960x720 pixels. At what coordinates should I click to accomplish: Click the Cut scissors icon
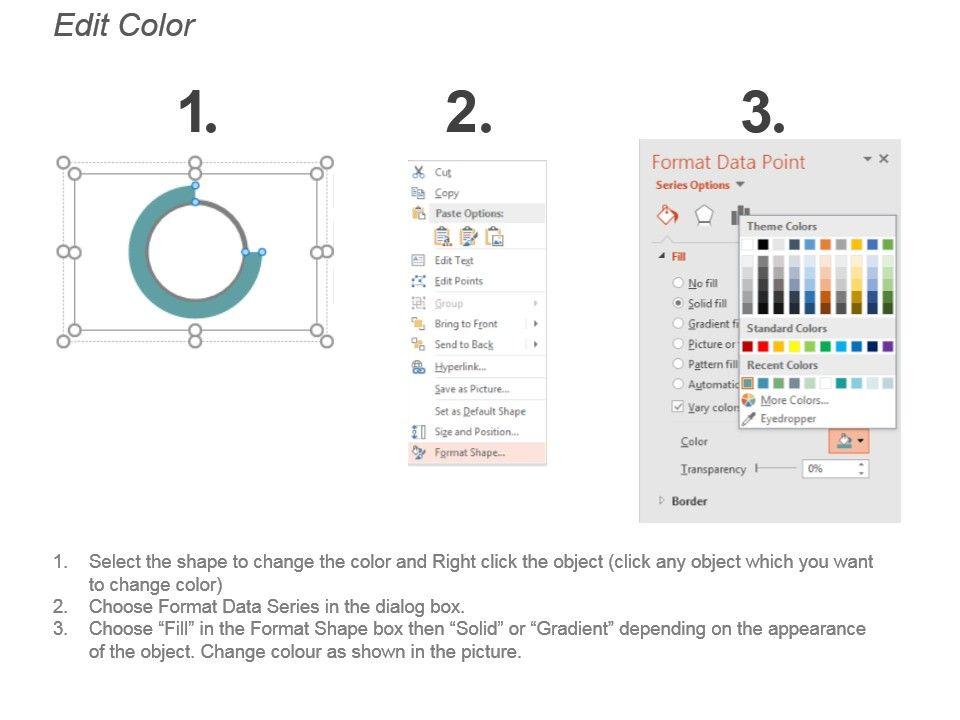(419, 172)
